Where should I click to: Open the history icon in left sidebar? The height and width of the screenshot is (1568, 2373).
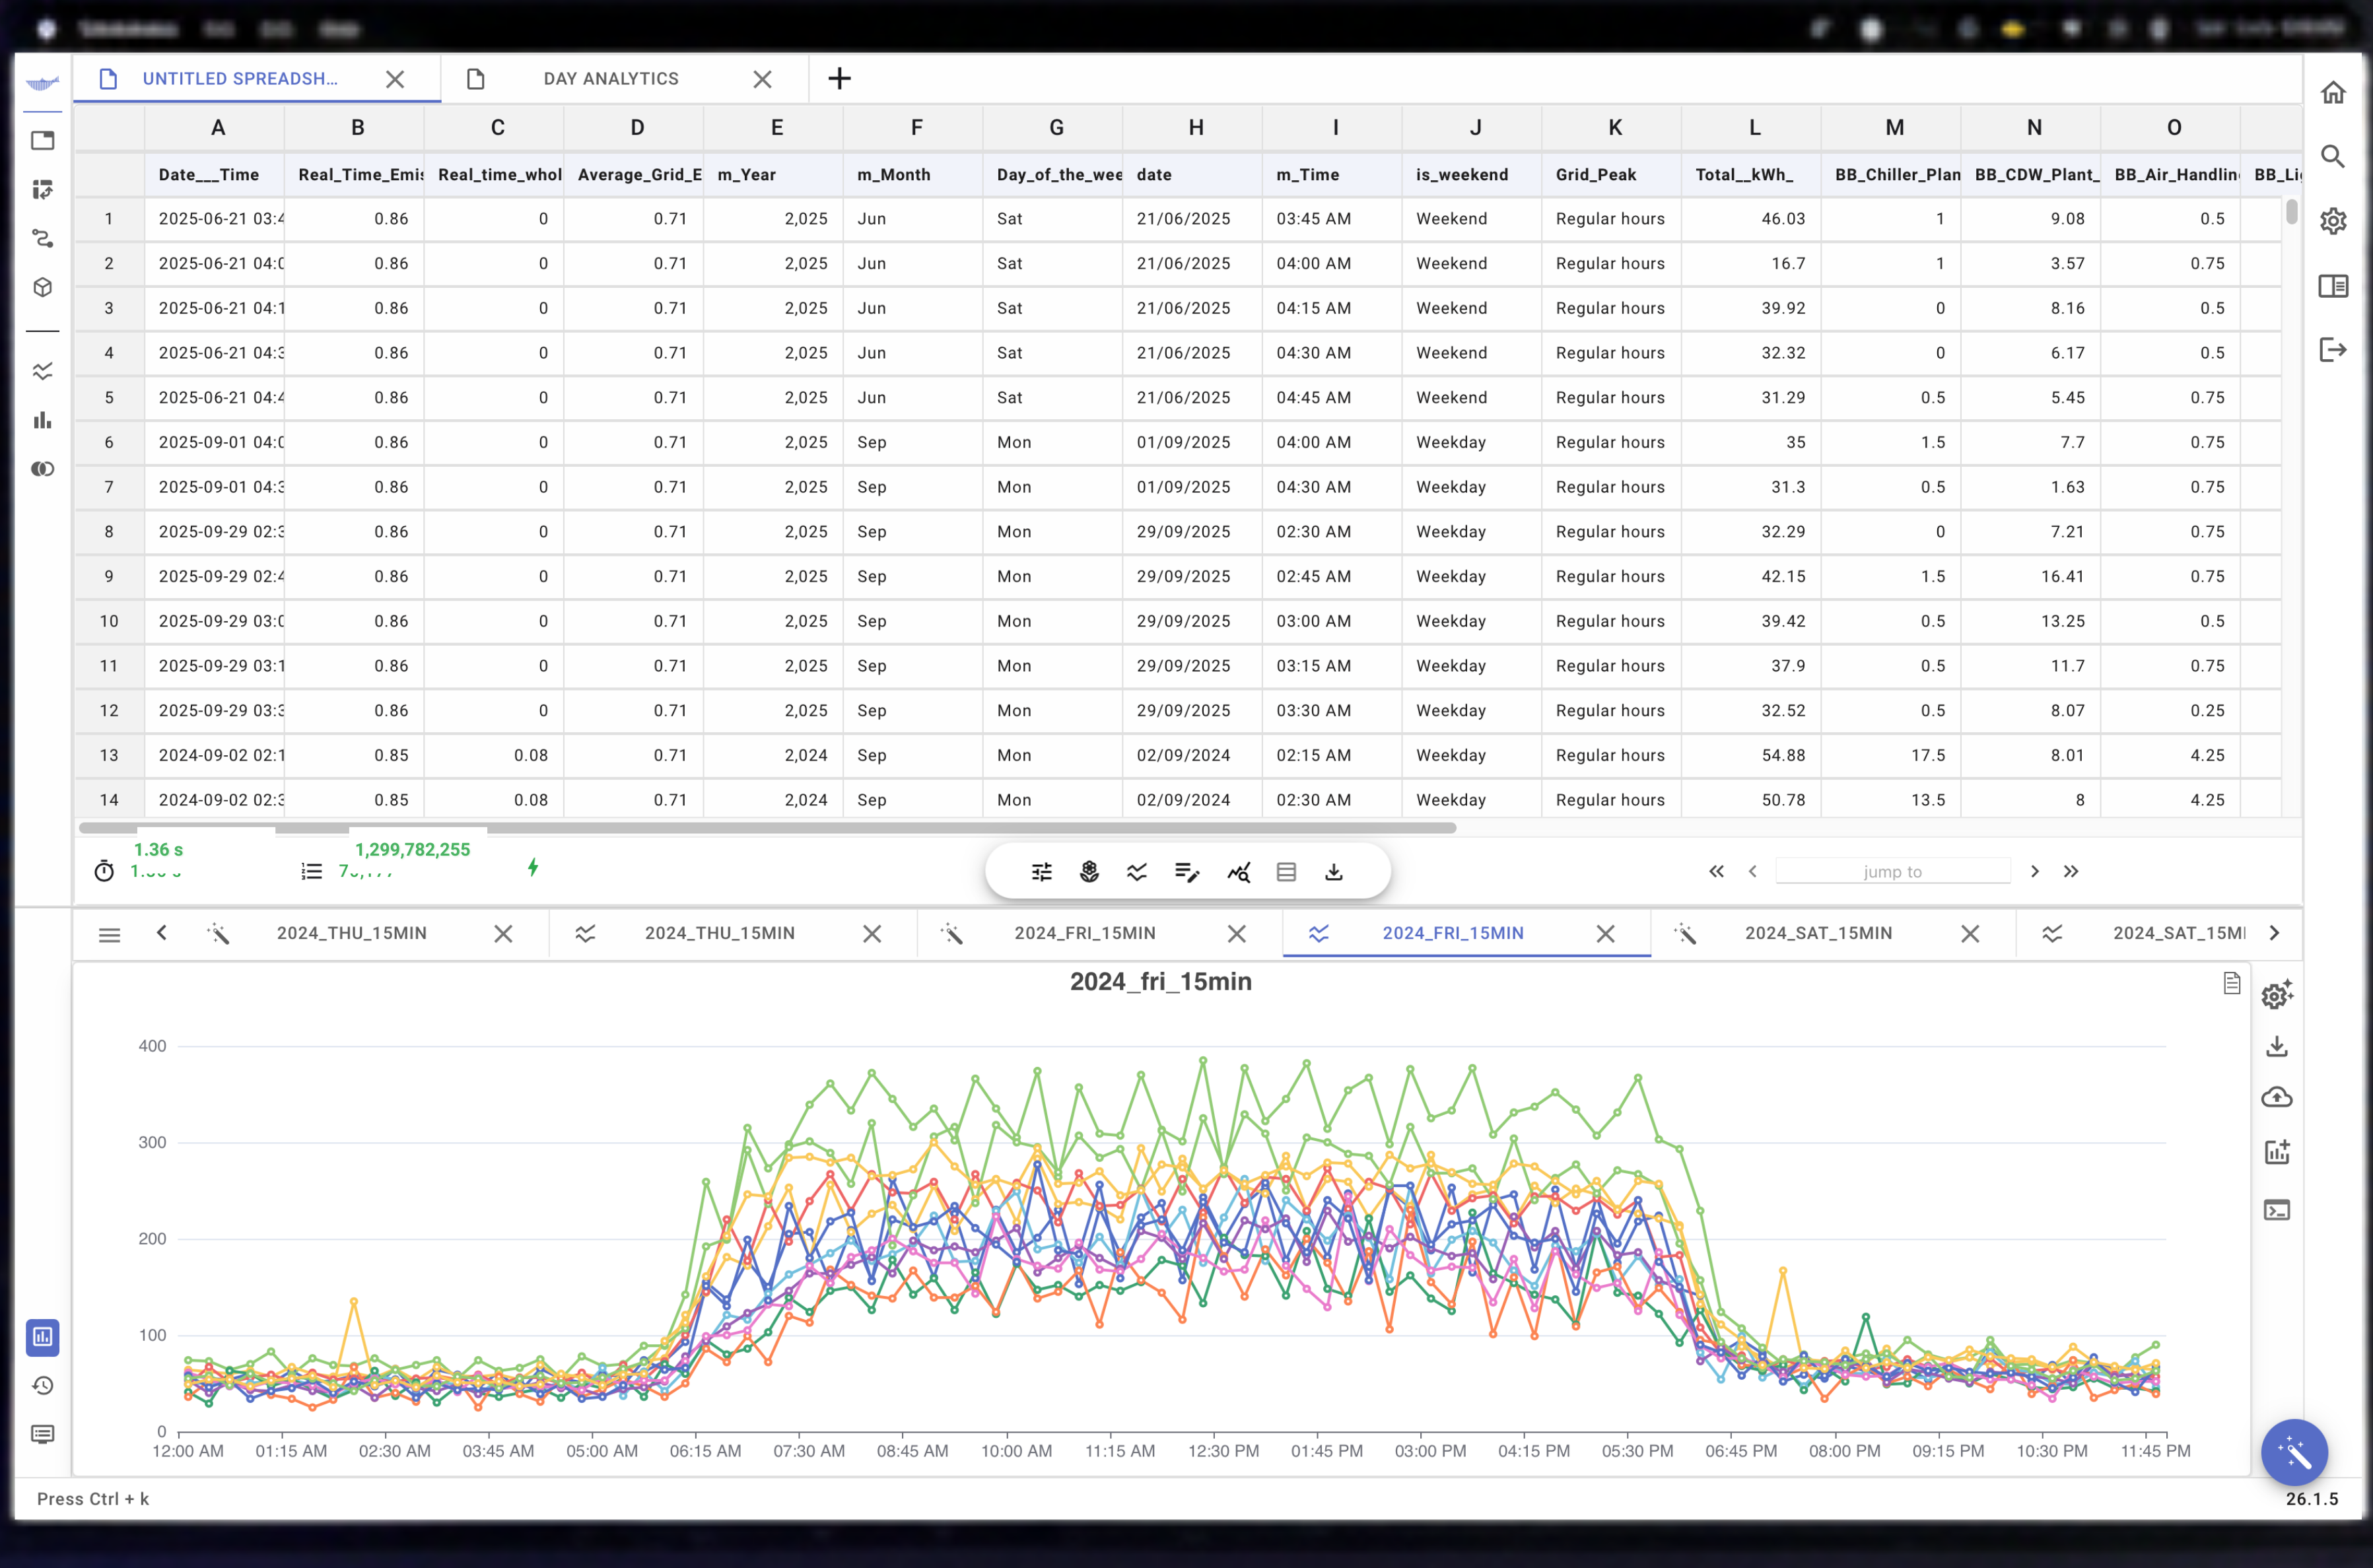(42, 1386)
